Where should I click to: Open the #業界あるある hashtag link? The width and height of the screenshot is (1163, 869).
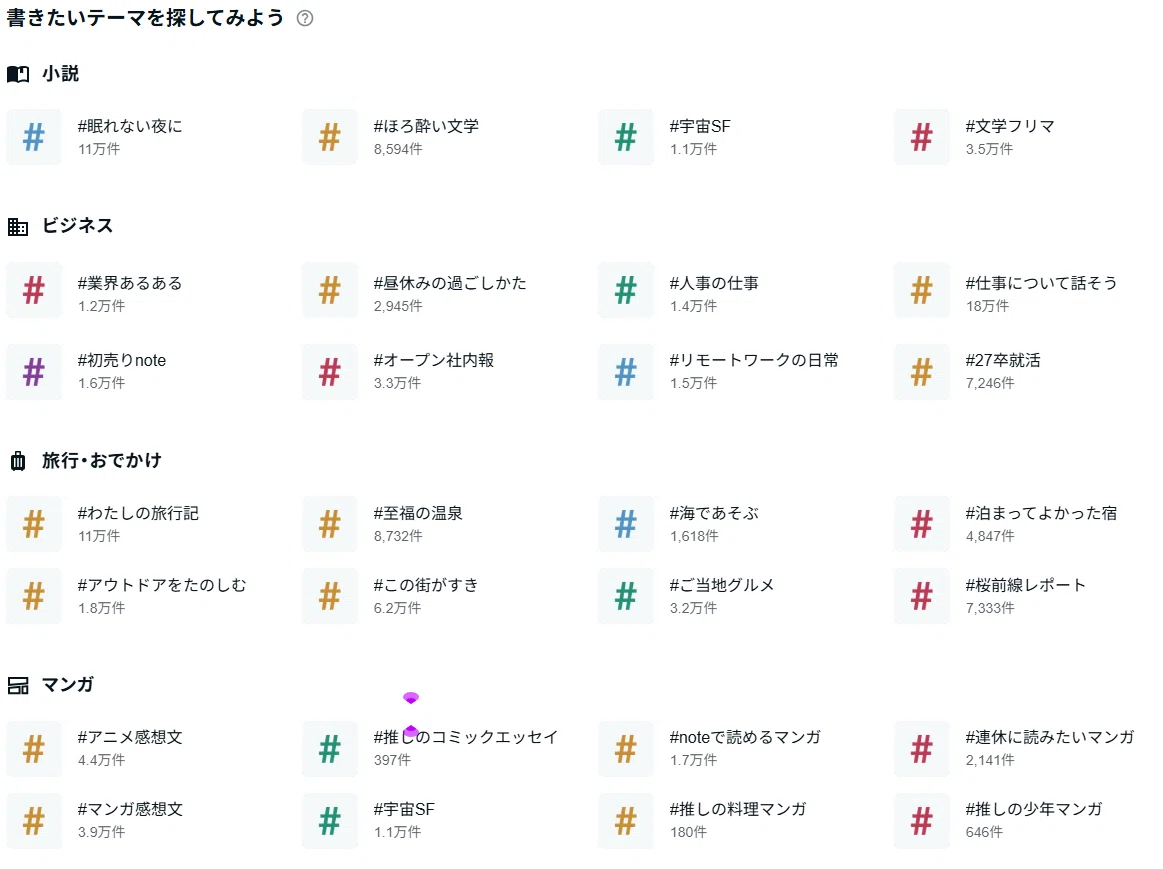click(x=130, y=283)
